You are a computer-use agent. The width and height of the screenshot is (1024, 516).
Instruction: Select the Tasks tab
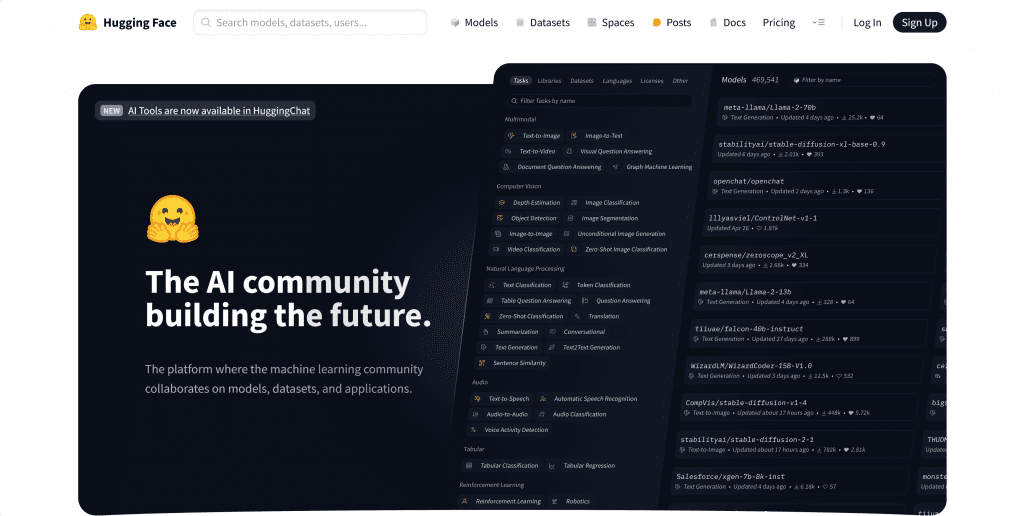point(520,81)
